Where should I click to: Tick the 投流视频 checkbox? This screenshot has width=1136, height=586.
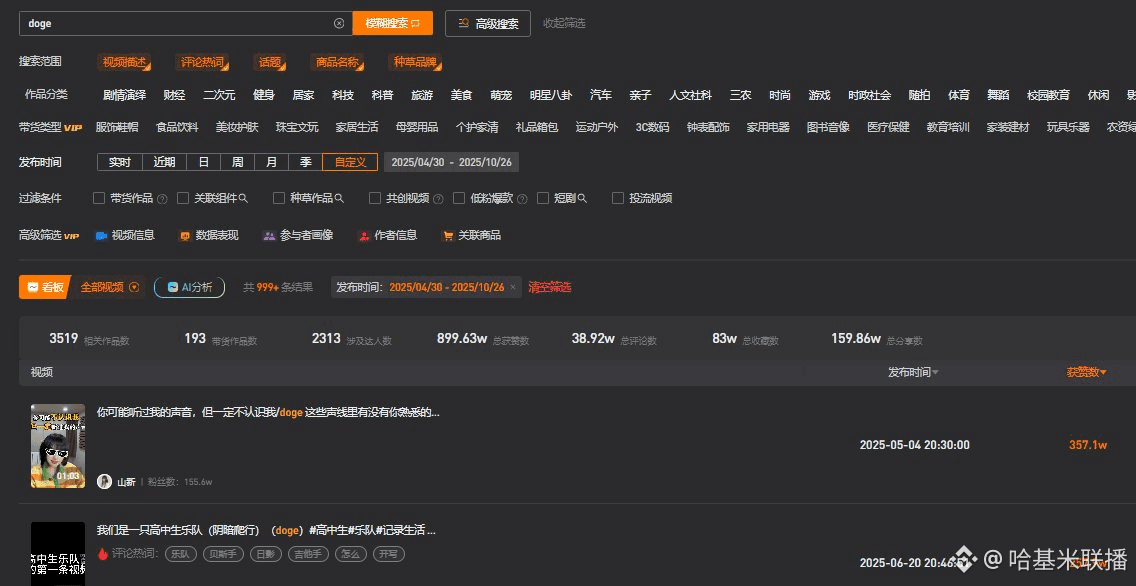(618, 198)
